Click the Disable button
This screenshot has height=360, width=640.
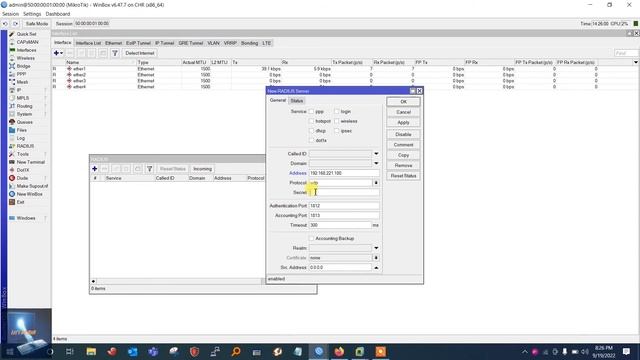pos(403,134)
